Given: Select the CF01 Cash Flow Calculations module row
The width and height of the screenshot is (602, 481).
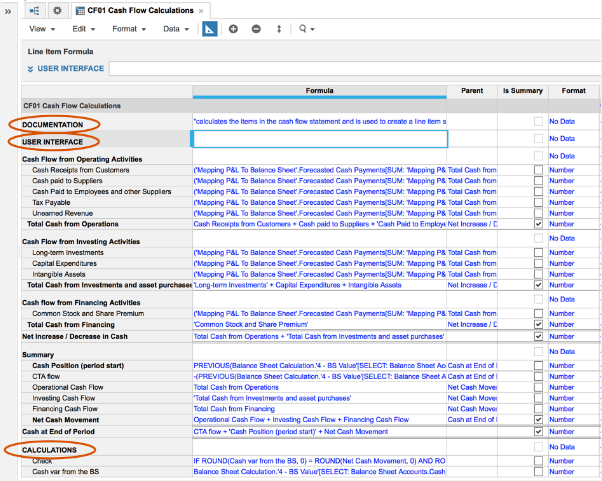Looking at the screenshot, I should pos(107,106).
